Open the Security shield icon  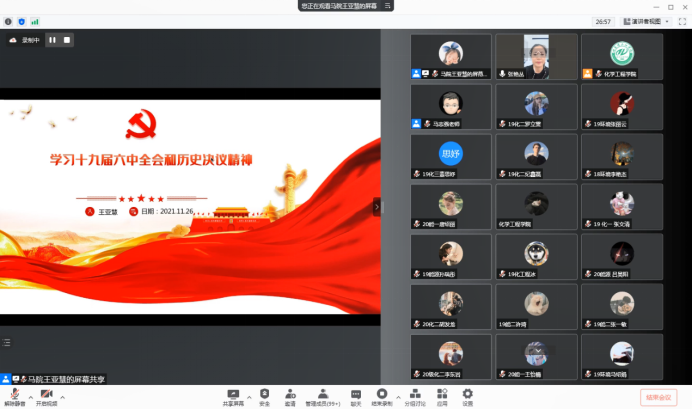pyautogui.click(x=264, y=395)
